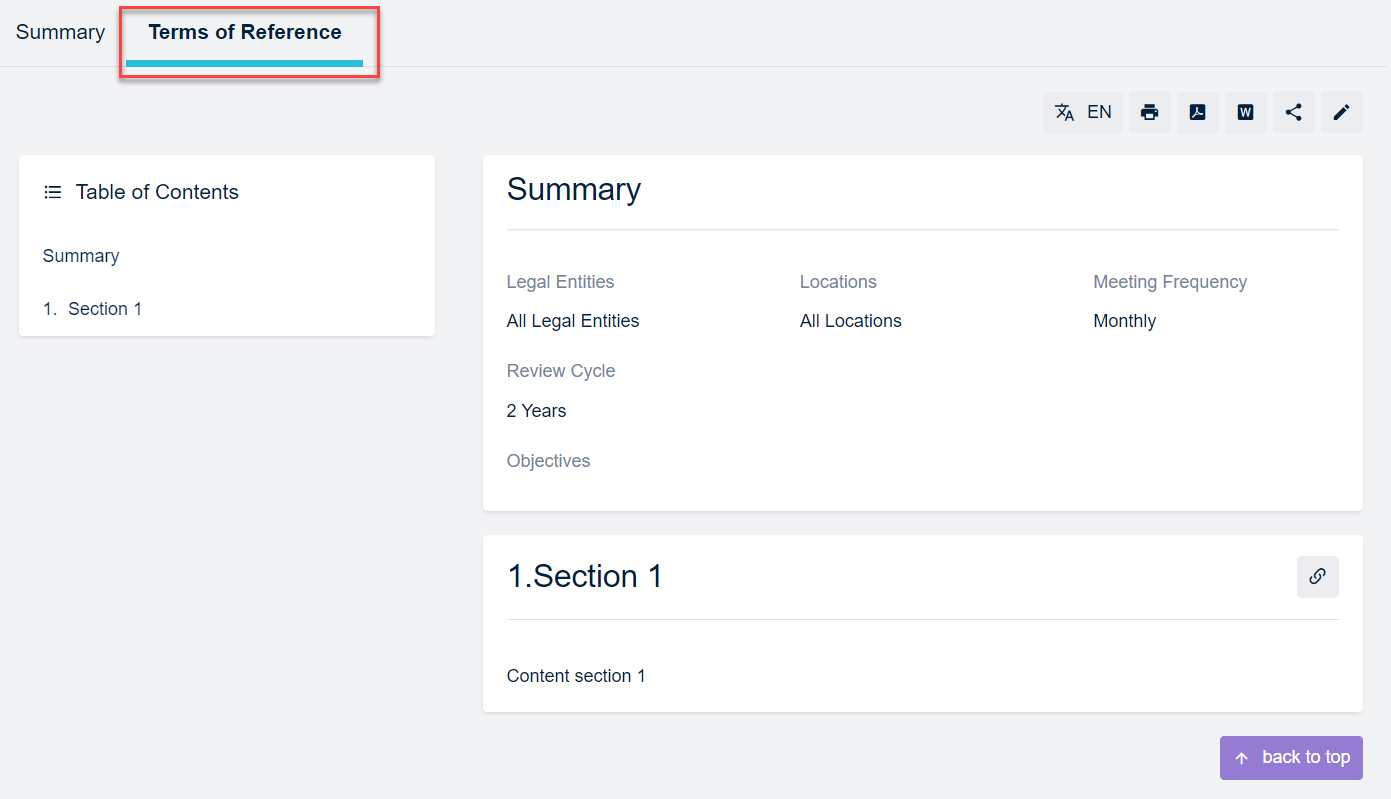Click the Table of Contents list icon

(x=53, y=192)
